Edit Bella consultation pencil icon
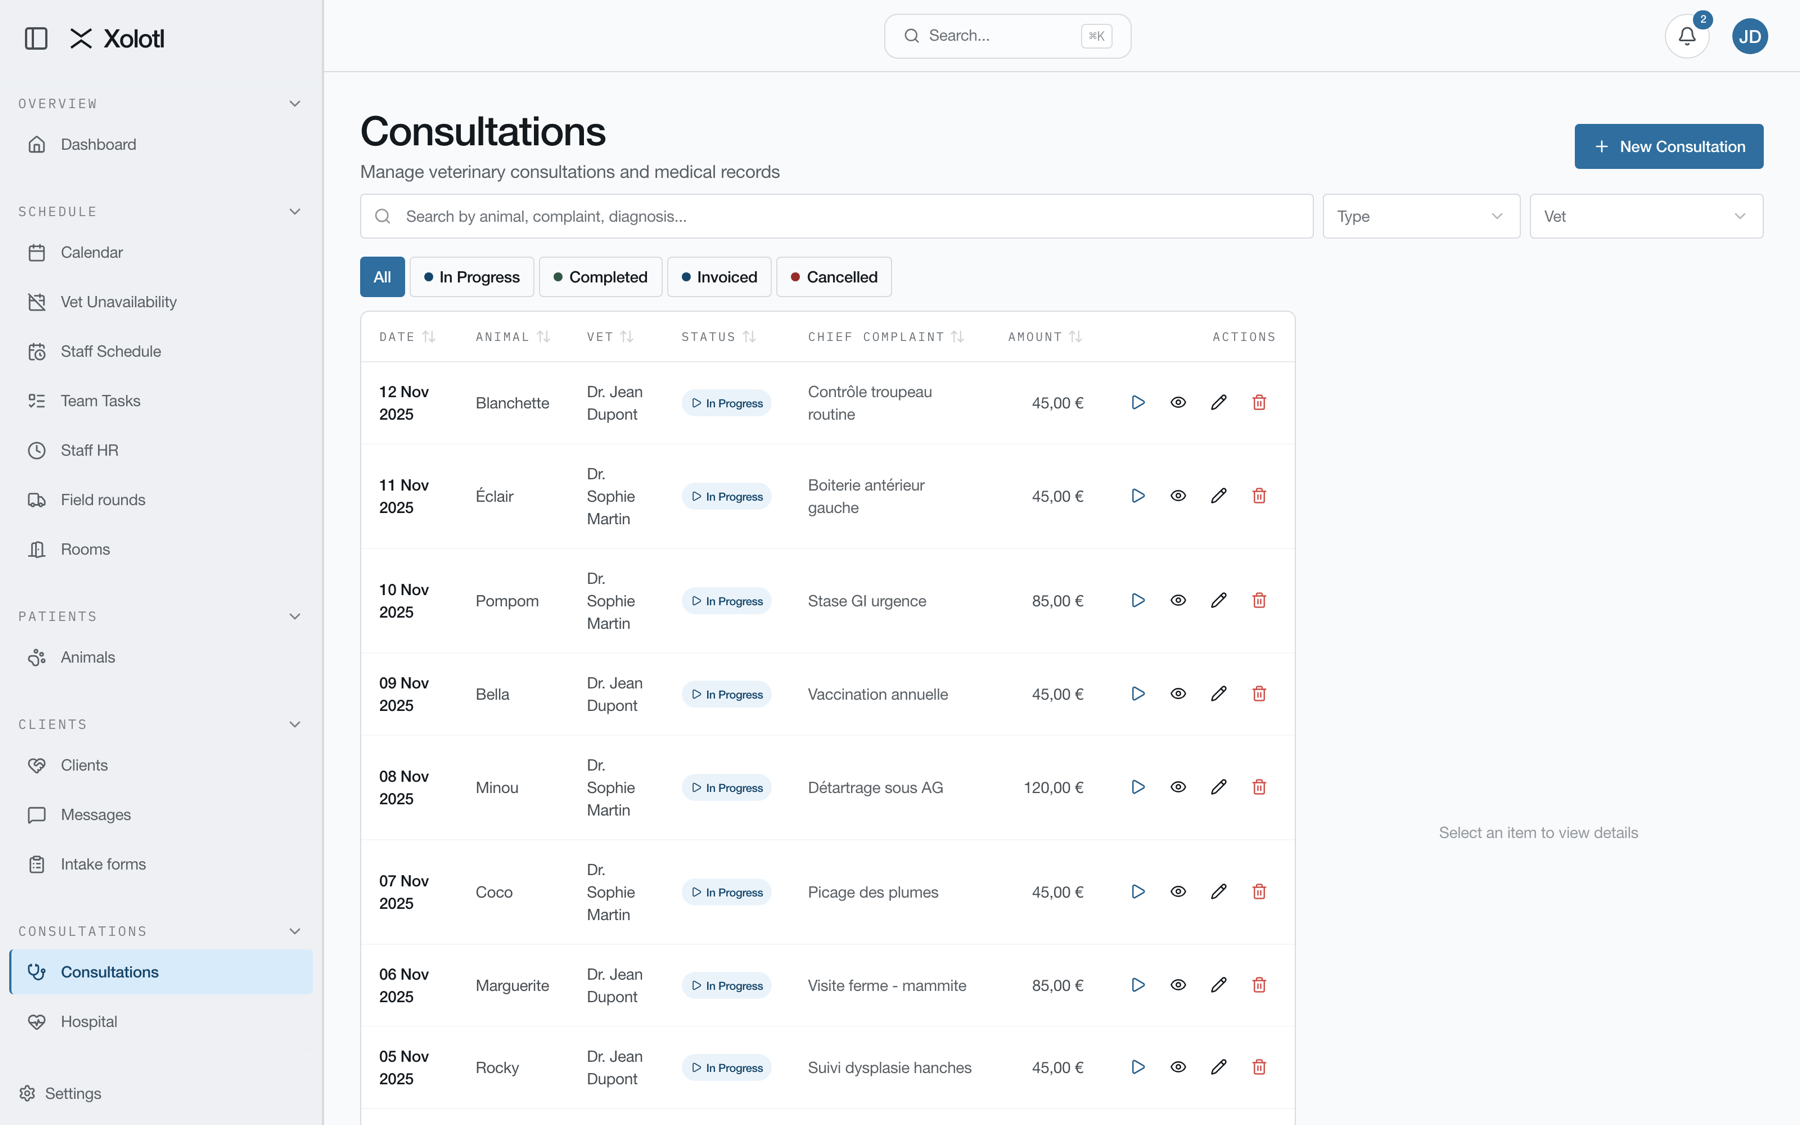The image size is (1800, 1125). tap(1218, 694)
